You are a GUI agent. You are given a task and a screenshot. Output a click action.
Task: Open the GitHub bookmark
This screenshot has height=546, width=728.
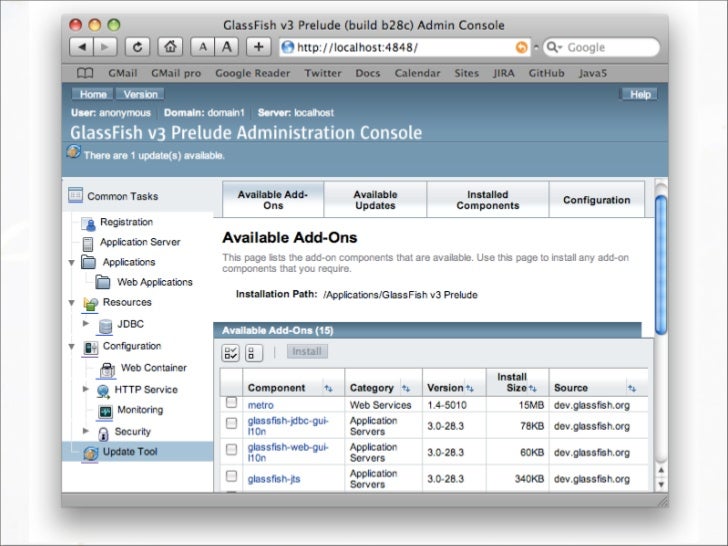(546, 73)
